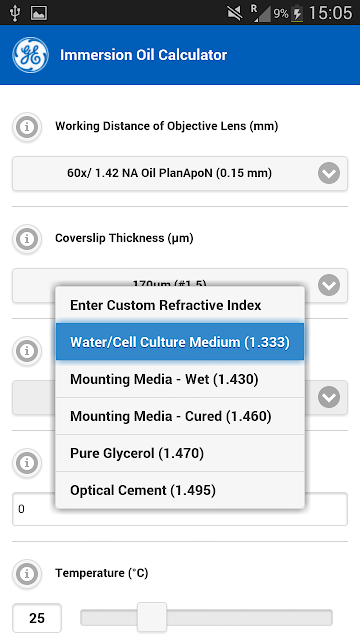Choose Water/Cell Culture Medium (1.333)
This screenshot has height=640, width=360.
pyautogui.click(x=180, y=342)
